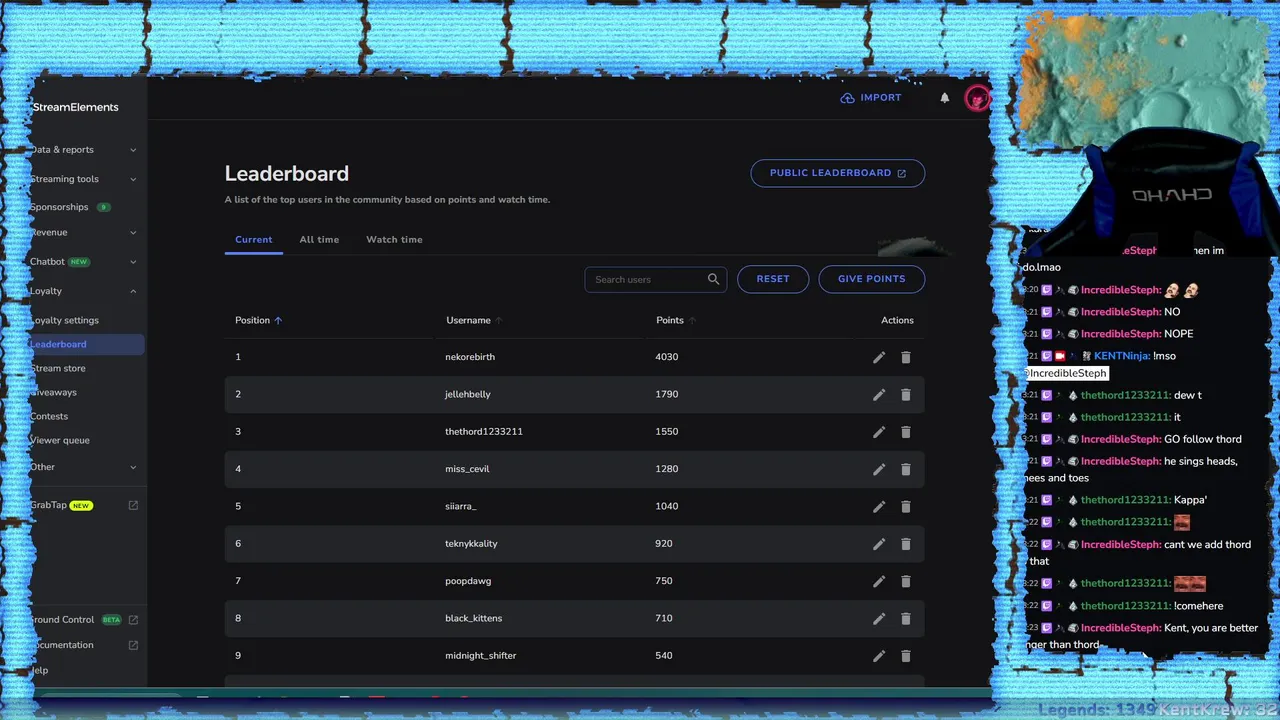Delete siiarra_ from the leaderboard
1280x720 pixels.
click(x=906, y=507)
